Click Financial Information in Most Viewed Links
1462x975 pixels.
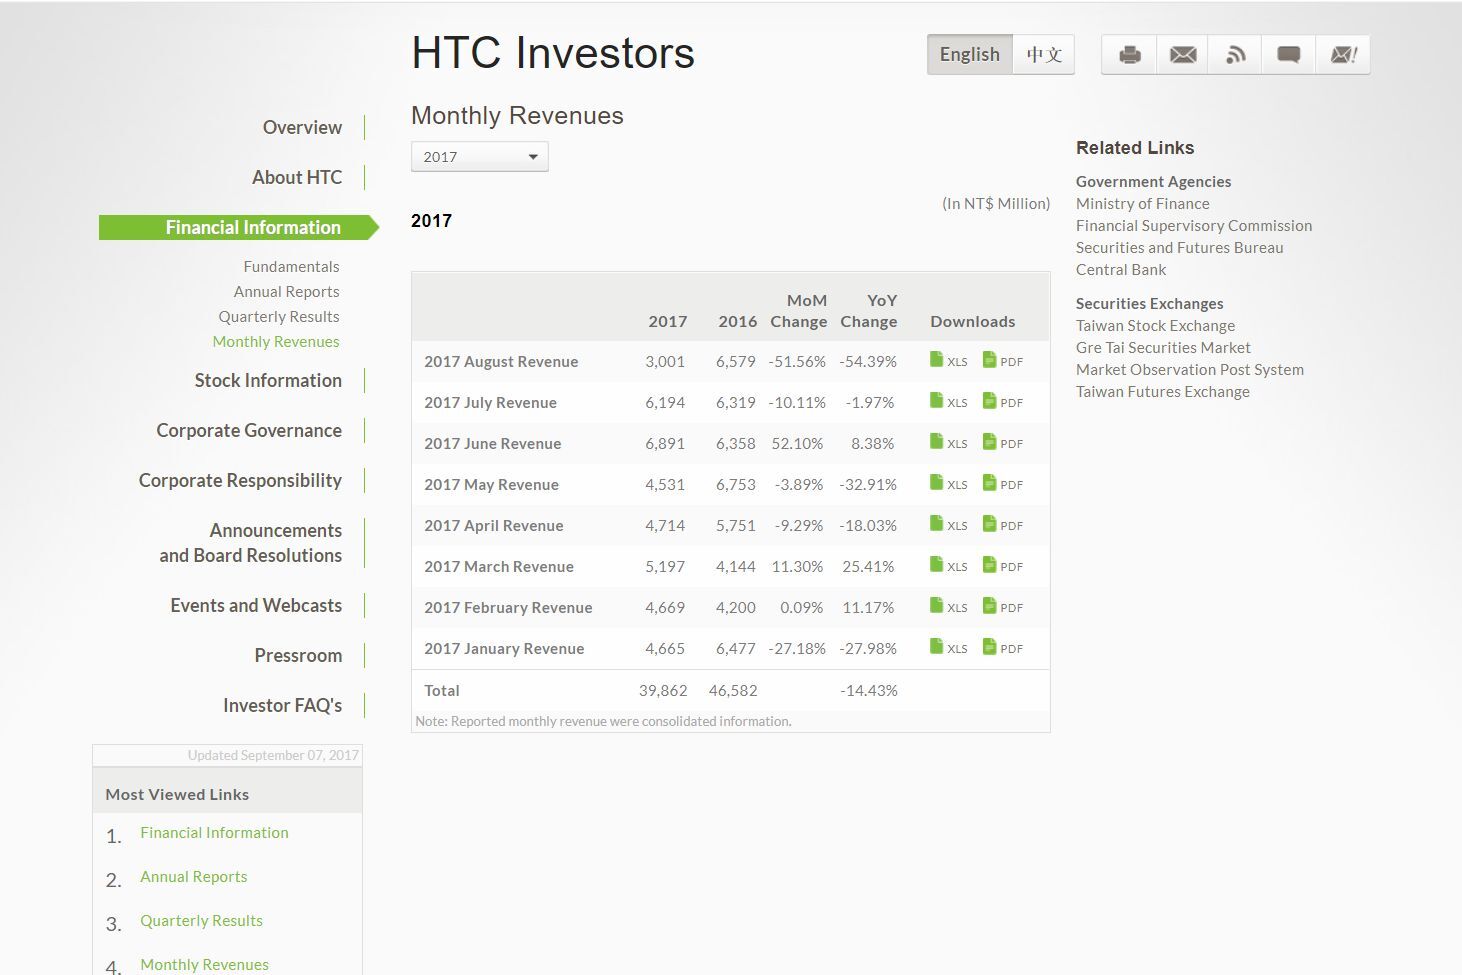tap(214, 832)
